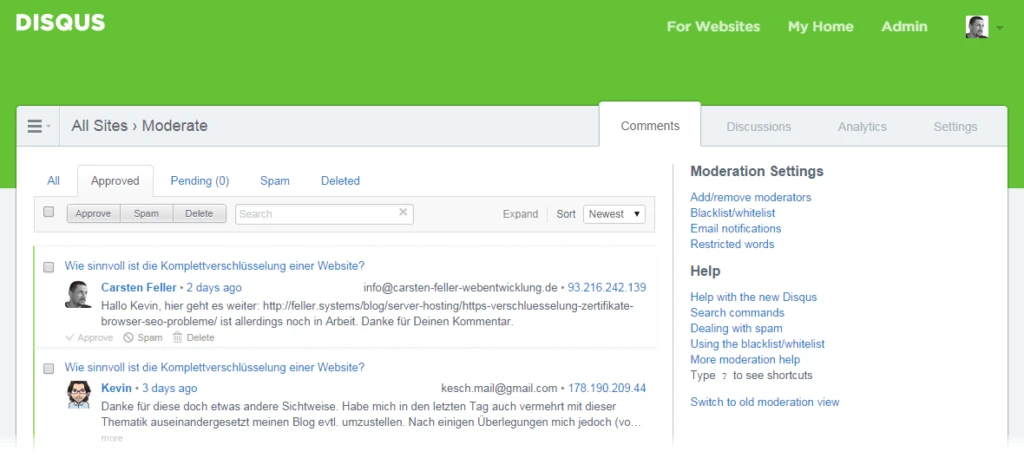This screenshot has width=1024, height=458.
Task: Go to My Home in the header
Action: pyautogui.click(x=820, y=27)
